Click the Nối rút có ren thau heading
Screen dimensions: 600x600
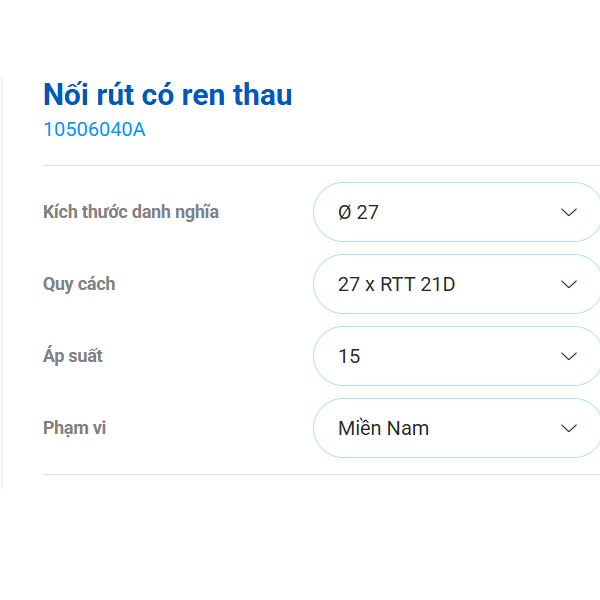168,95
